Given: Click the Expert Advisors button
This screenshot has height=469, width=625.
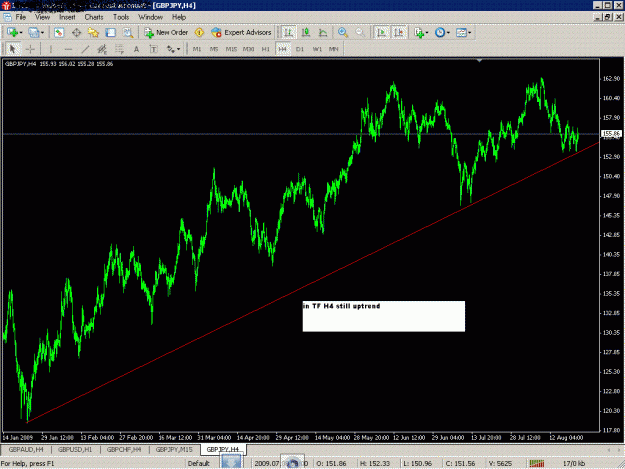Looking at the screenshot, I should (x=241, y=32).
